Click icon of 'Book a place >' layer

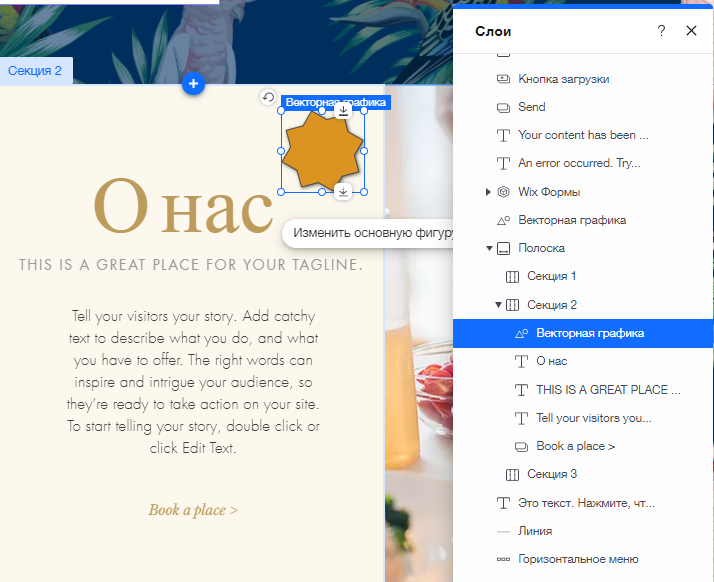pyautogui.click(x=521, y=447)
